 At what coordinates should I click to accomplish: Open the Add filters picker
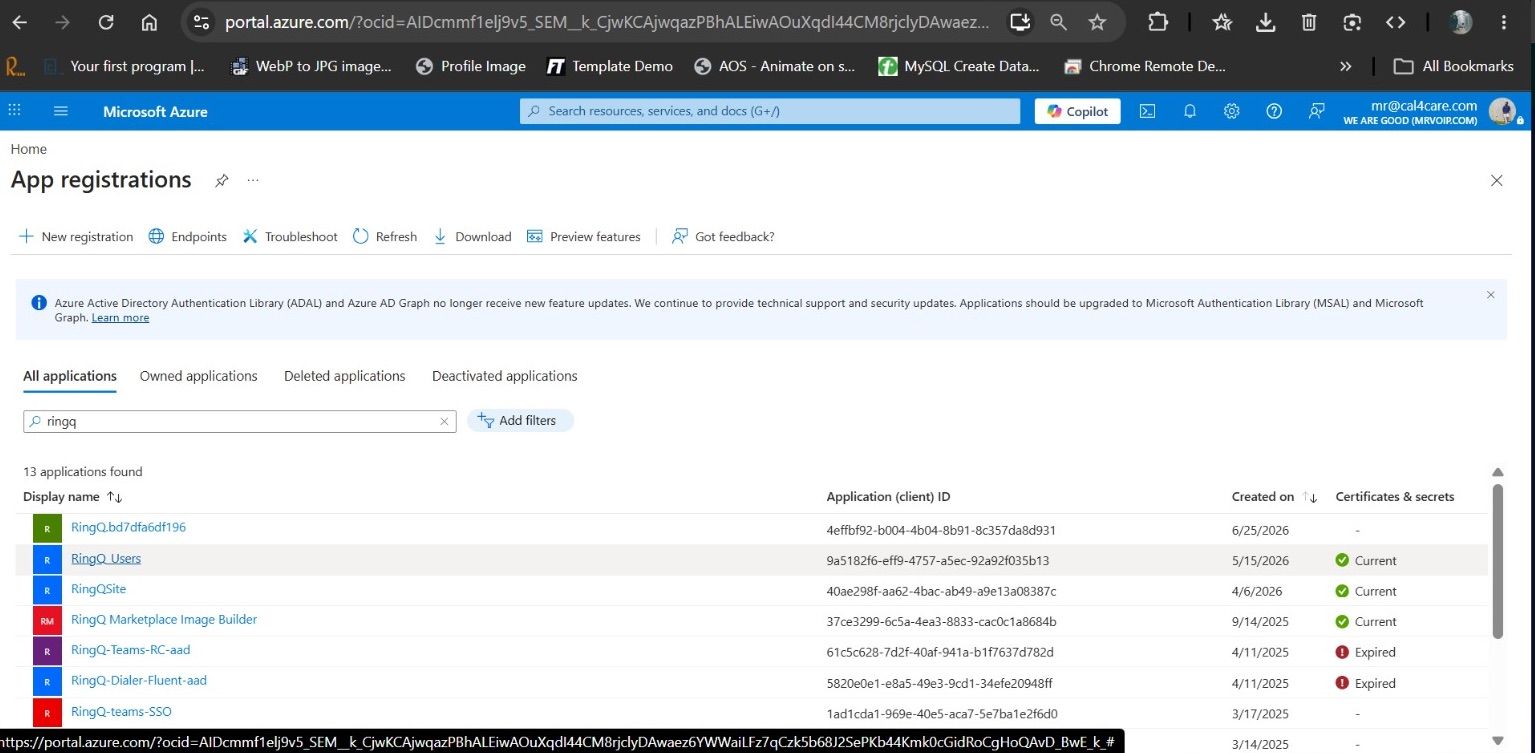520,421
